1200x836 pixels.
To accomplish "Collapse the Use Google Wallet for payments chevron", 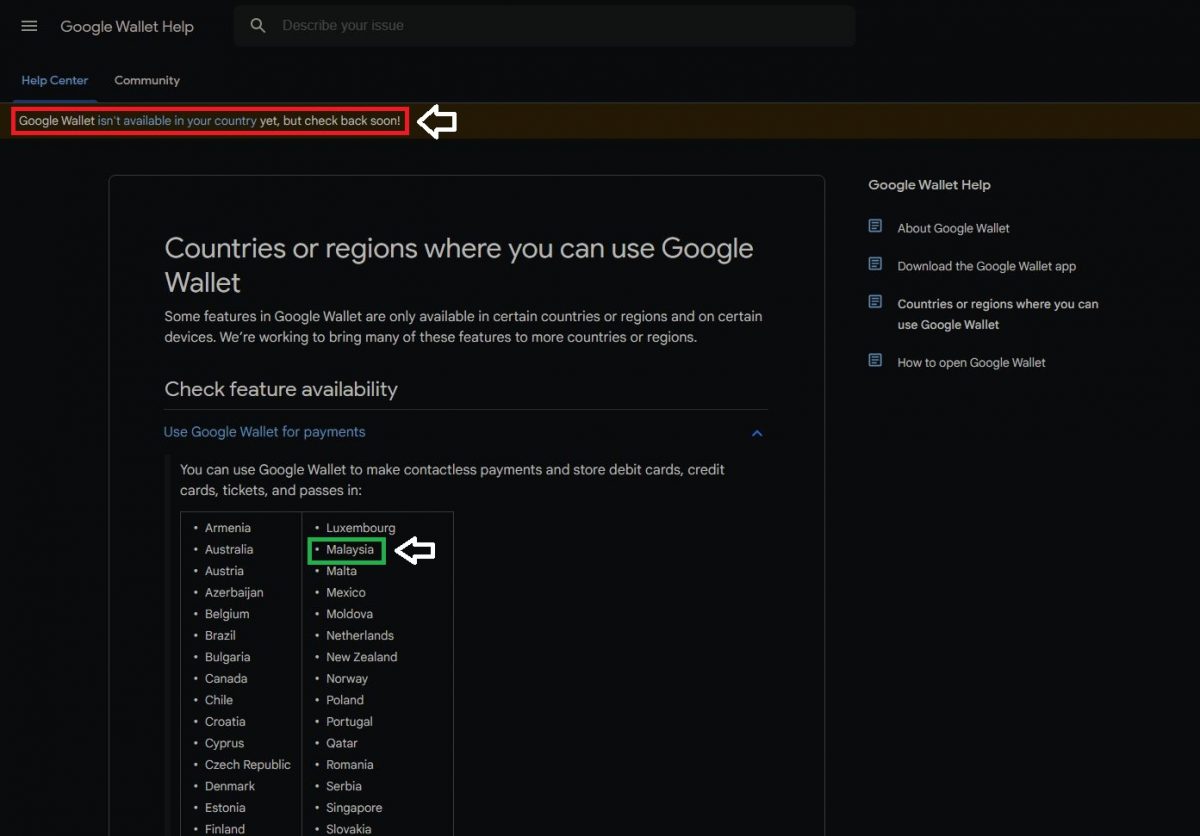I will pos(757,433).
